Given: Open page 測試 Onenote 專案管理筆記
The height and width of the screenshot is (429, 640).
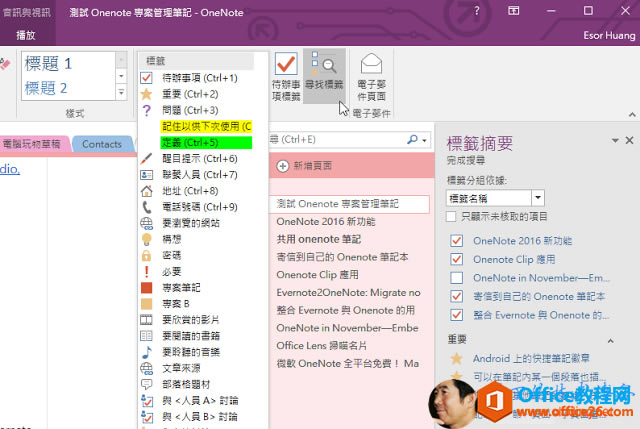Looking at the screenshot, I should (x=349, y=204).
